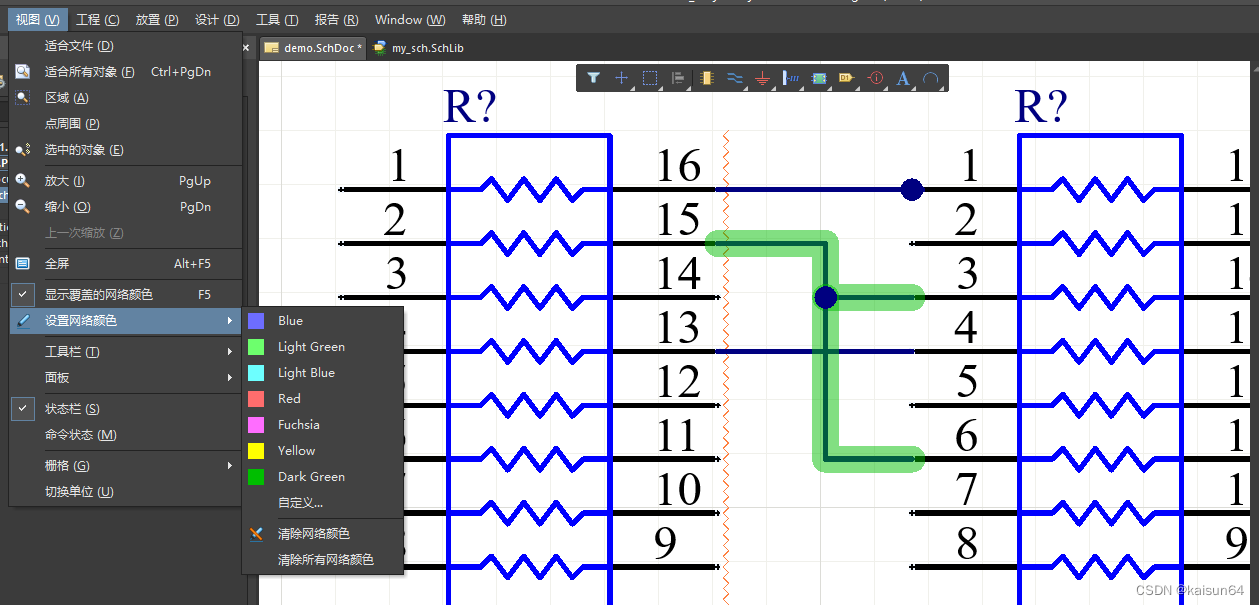This screenshot has width=1259, height=605.
Task: Select the GND power port icon
Action: pos(762,78)
